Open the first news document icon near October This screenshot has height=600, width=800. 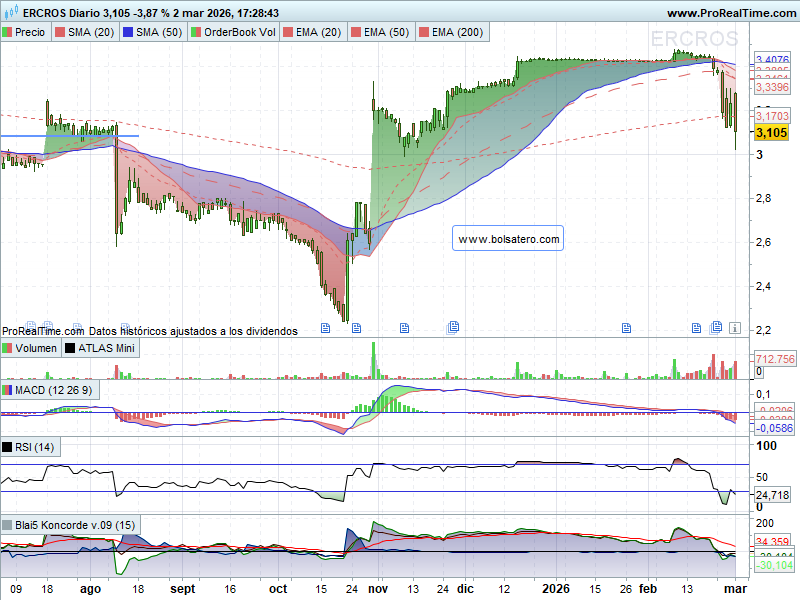pyautogui.click(x=325, y=327)
